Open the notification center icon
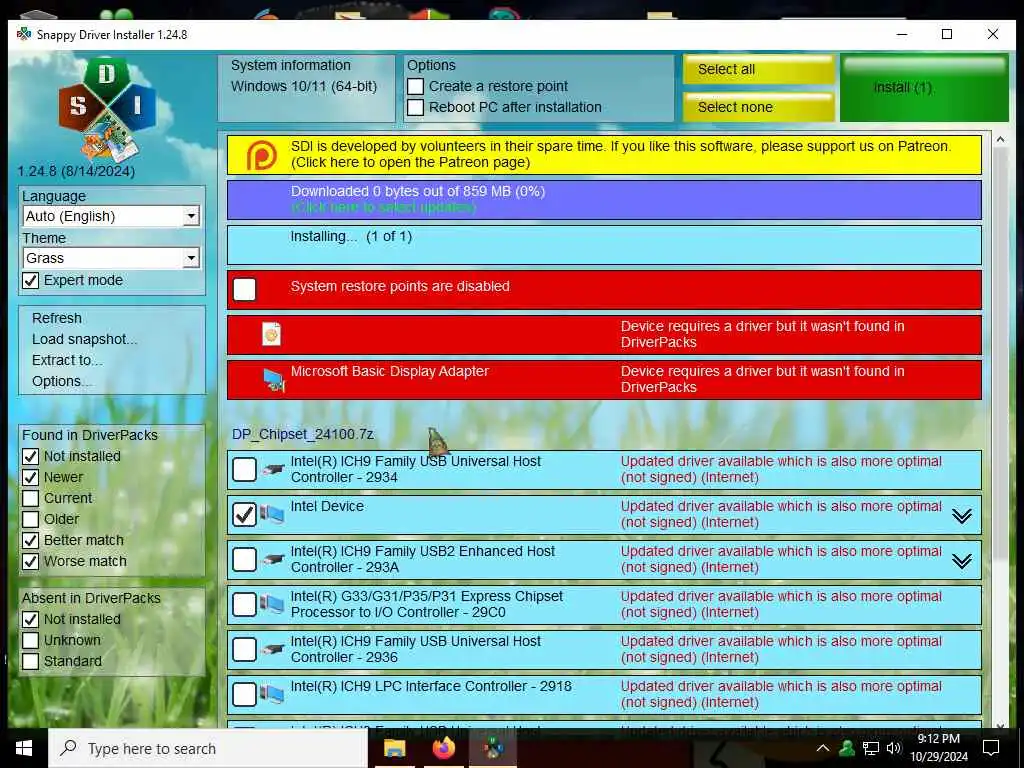Viewport: 1024px width, 768px height. pyautogui.click(x=991, y=748)
